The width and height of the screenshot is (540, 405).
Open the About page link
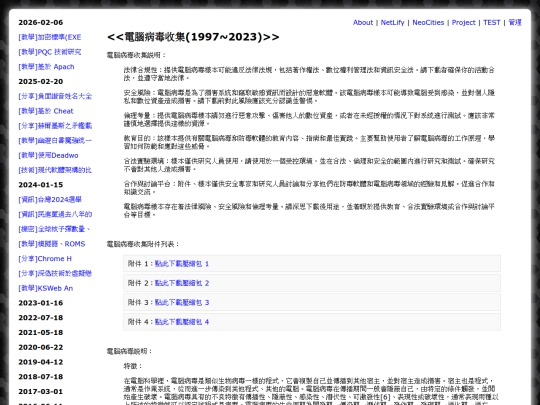pyautogui.click(x=363, y=23)
